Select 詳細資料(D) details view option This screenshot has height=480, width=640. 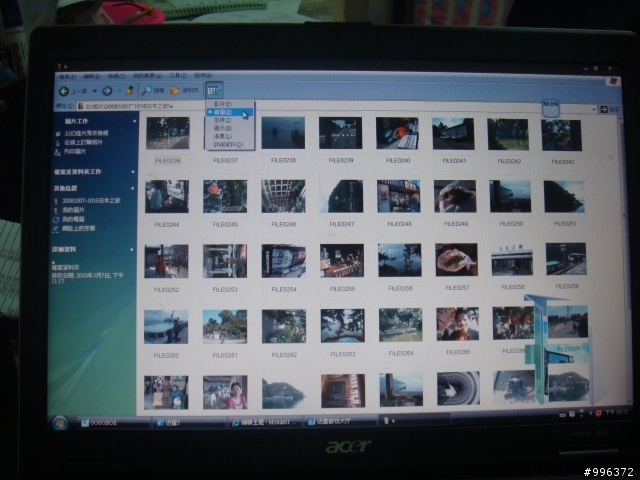(230, 144)
